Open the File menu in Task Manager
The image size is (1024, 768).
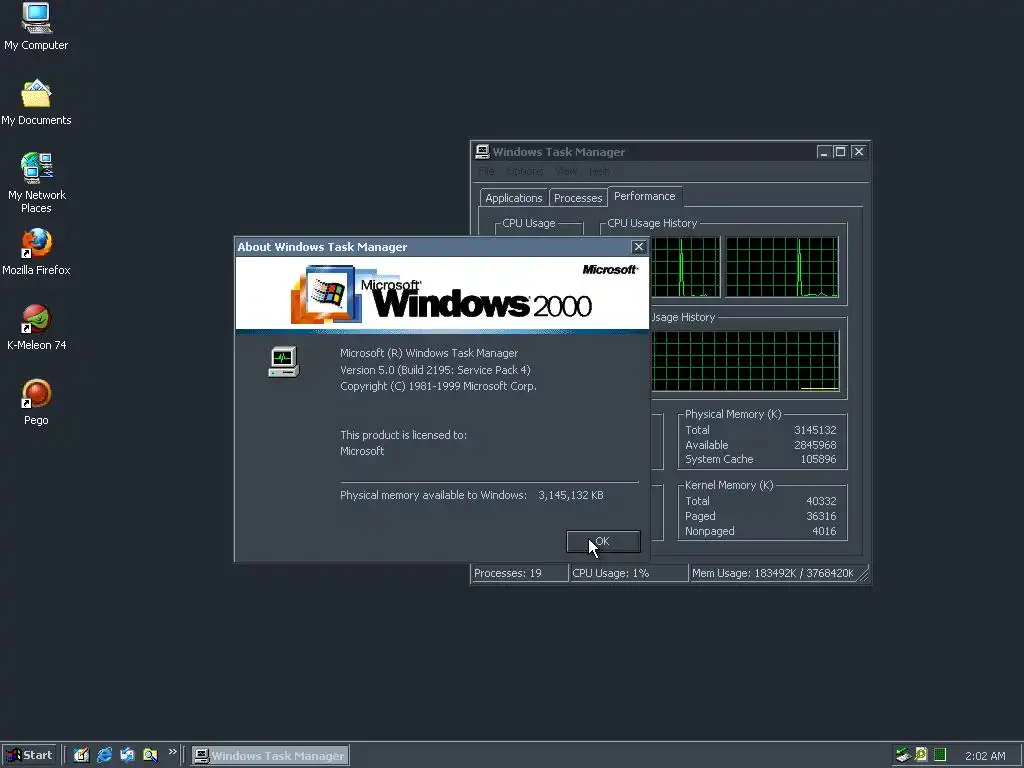tap(487, 171)
